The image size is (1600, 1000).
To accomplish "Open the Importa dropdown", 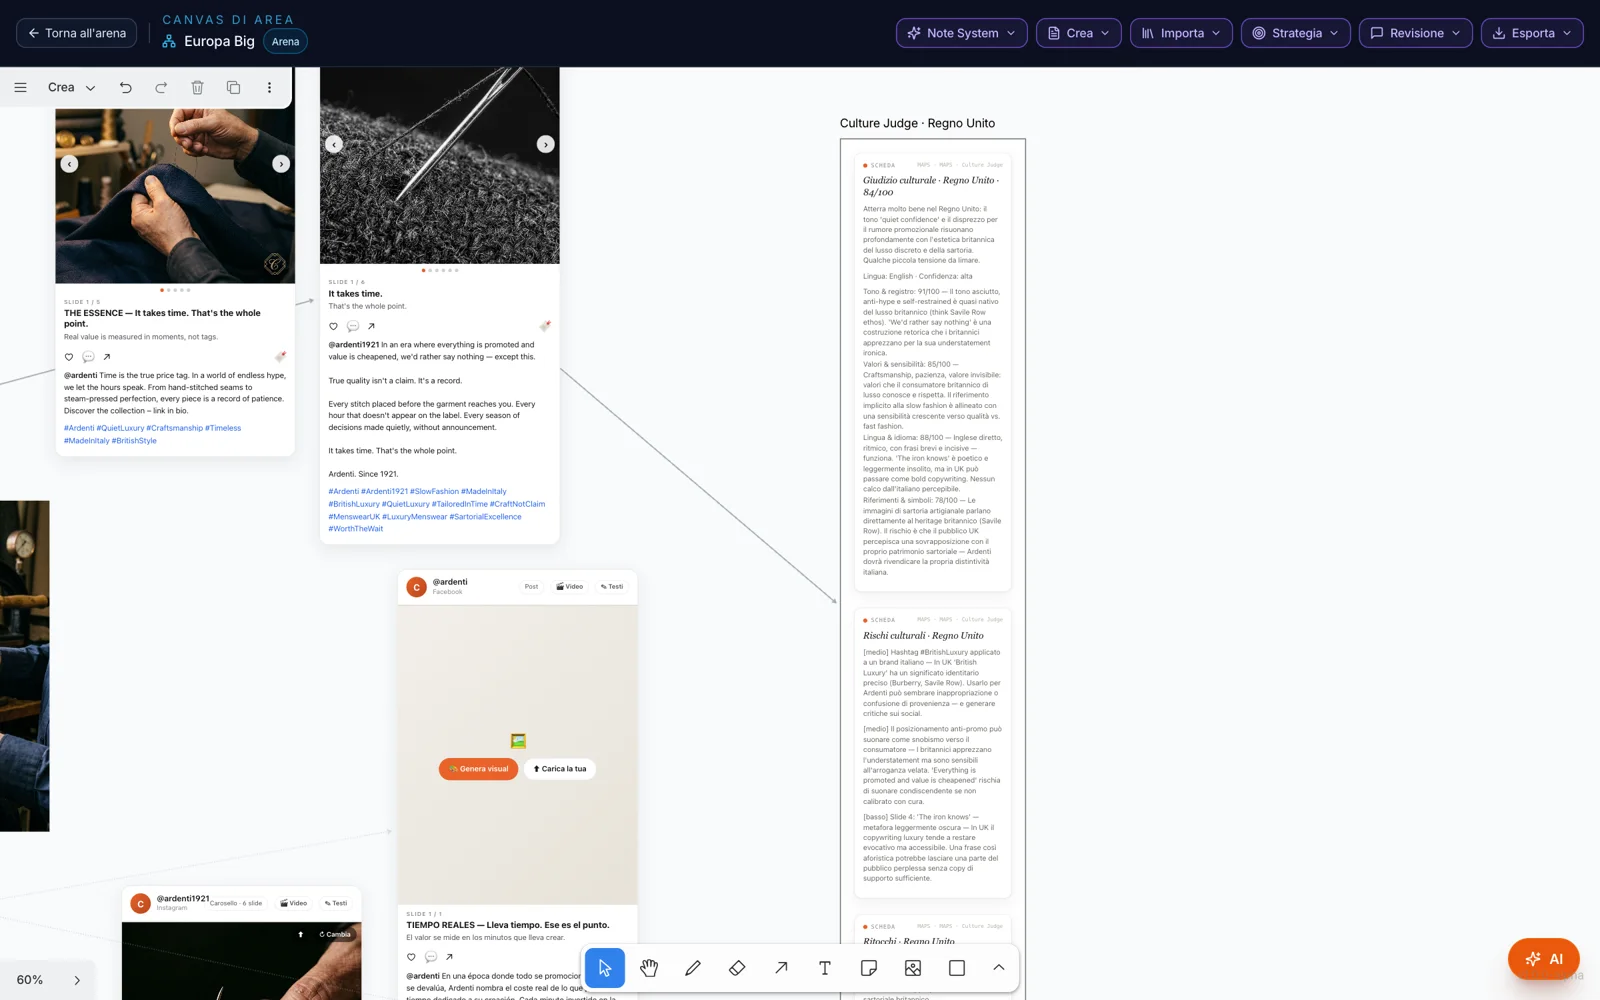I will click(1181, 33).
